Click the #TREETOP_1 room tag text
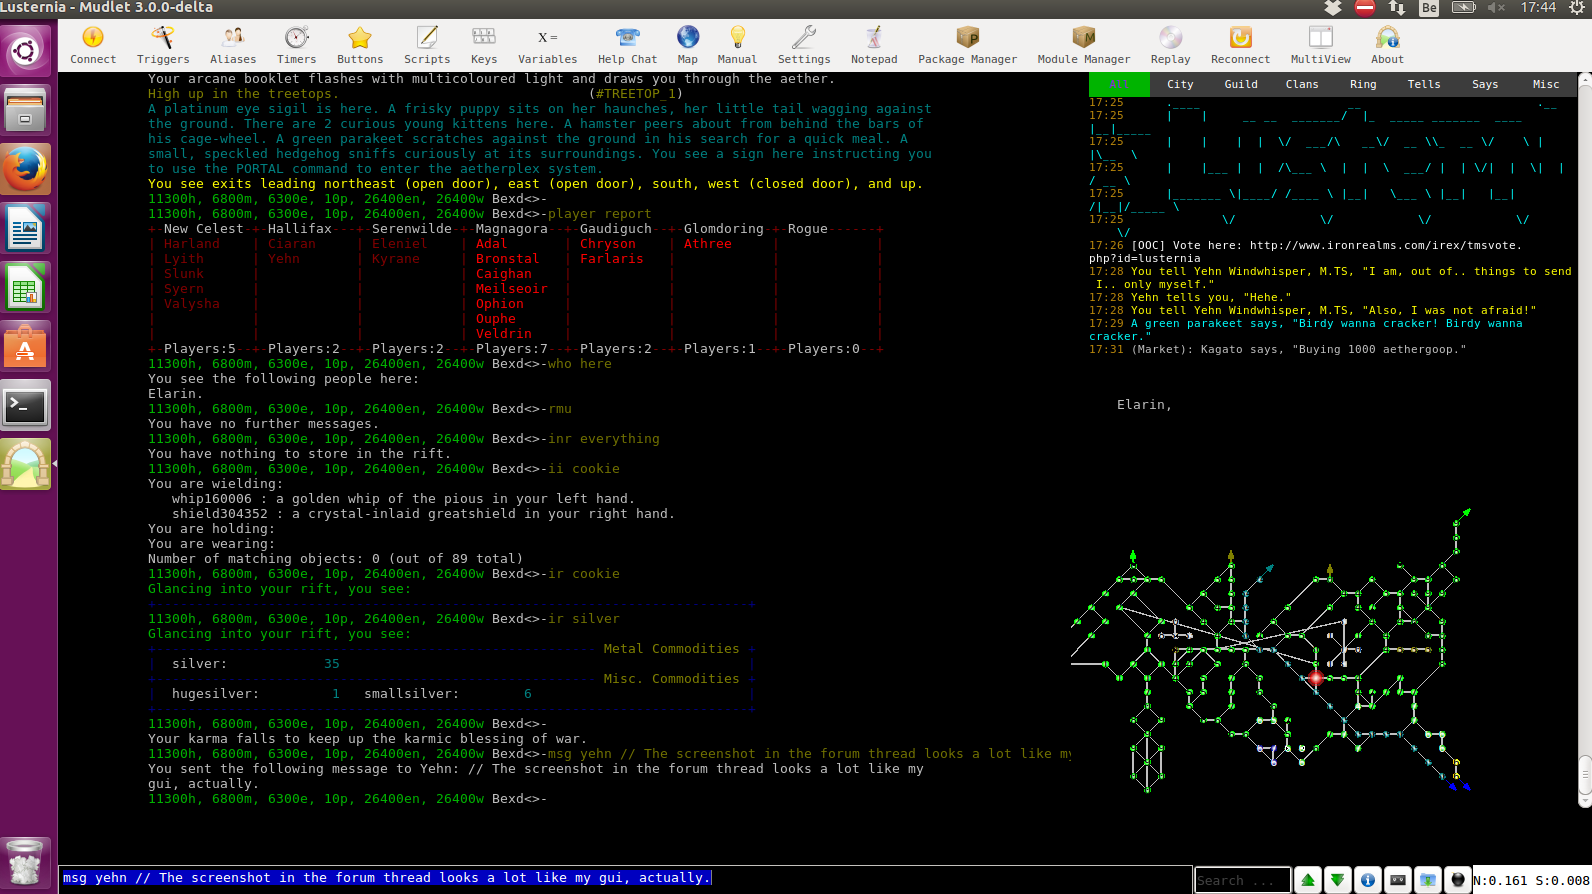 635,94
